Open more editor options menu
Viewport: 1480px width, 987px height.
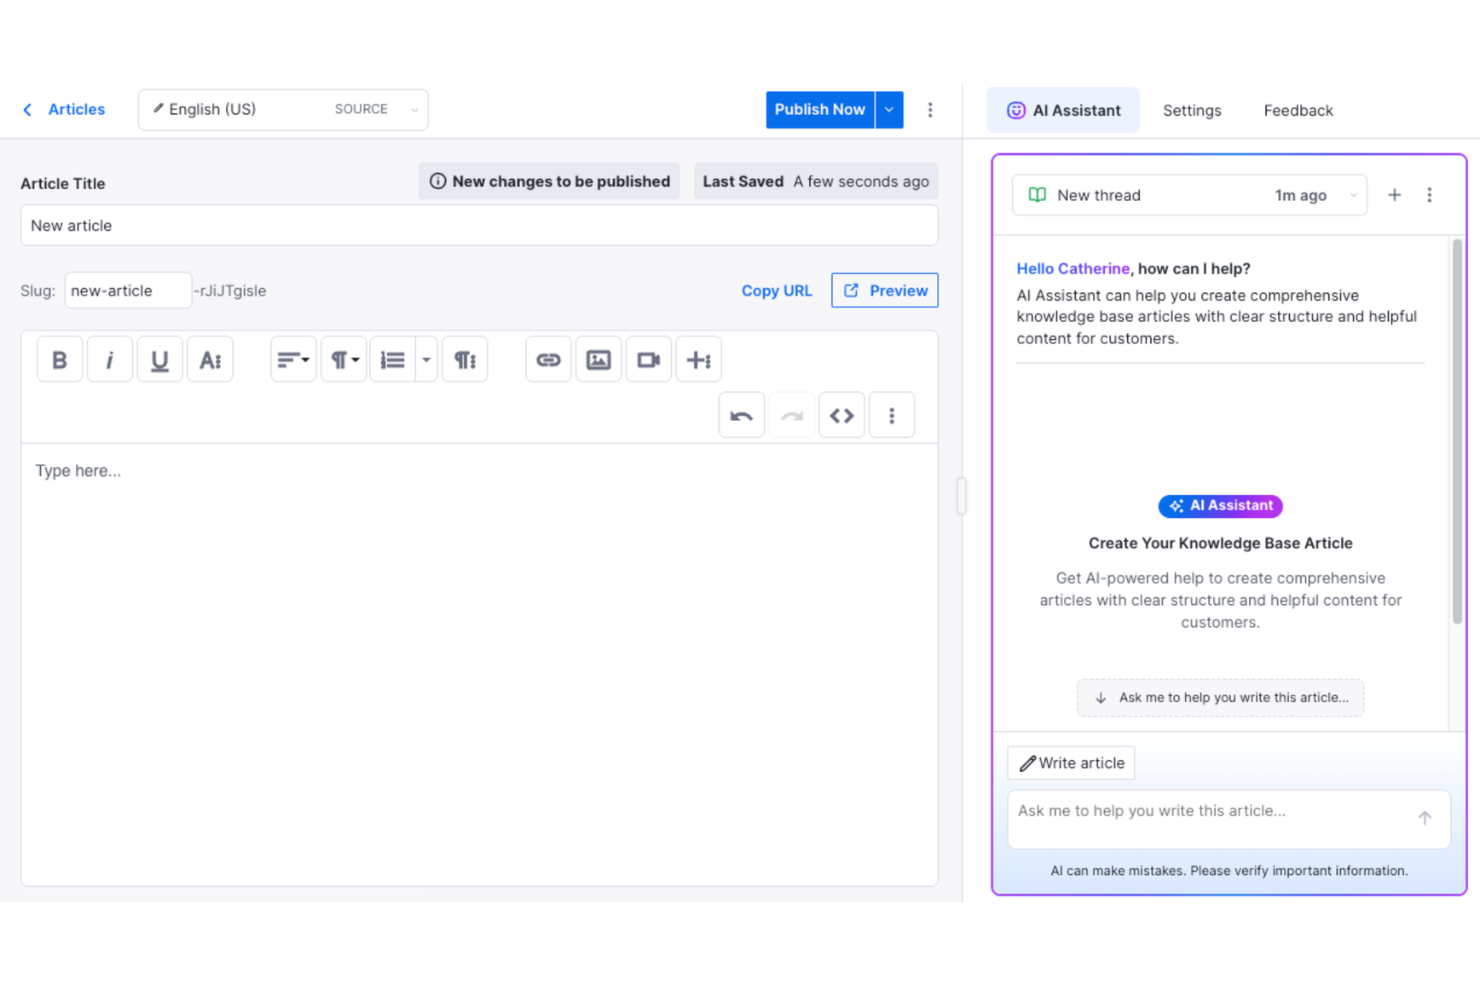891,414
